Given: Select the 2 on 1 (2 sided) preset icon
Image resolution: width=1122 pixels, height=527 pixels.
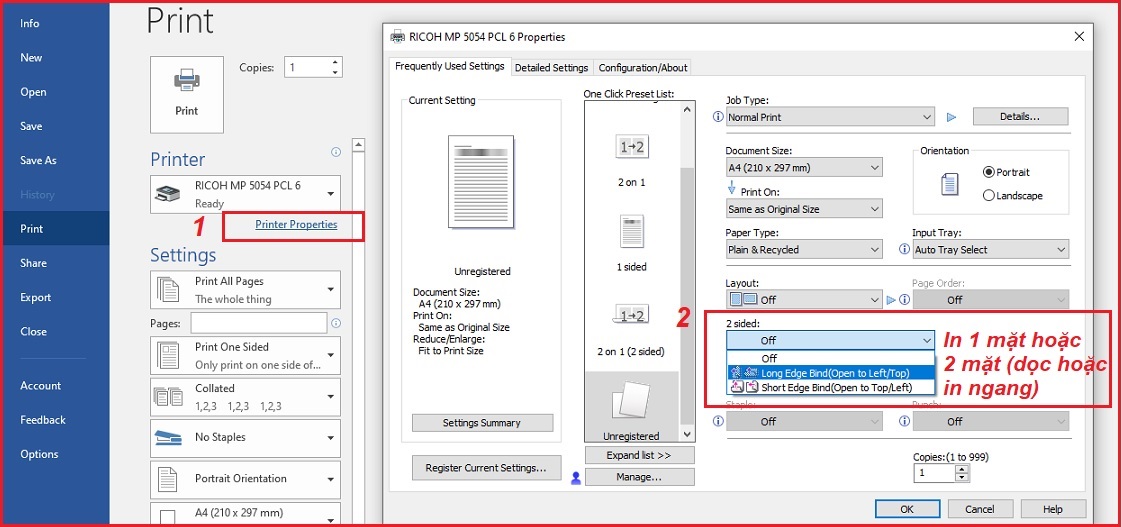Looking at the screenshot, I should pyautogui.click(x=631, y=314).
